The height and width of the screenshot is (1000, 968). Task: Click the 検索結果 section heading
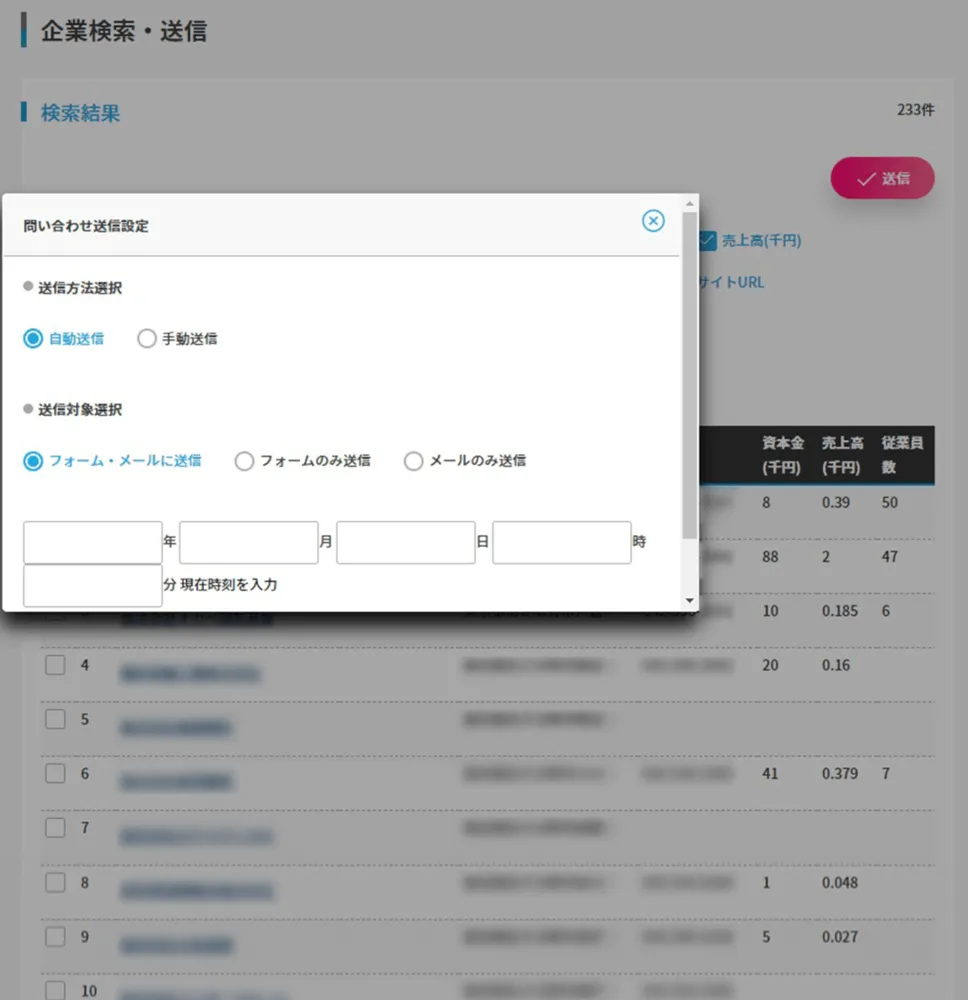pos(80,113)
